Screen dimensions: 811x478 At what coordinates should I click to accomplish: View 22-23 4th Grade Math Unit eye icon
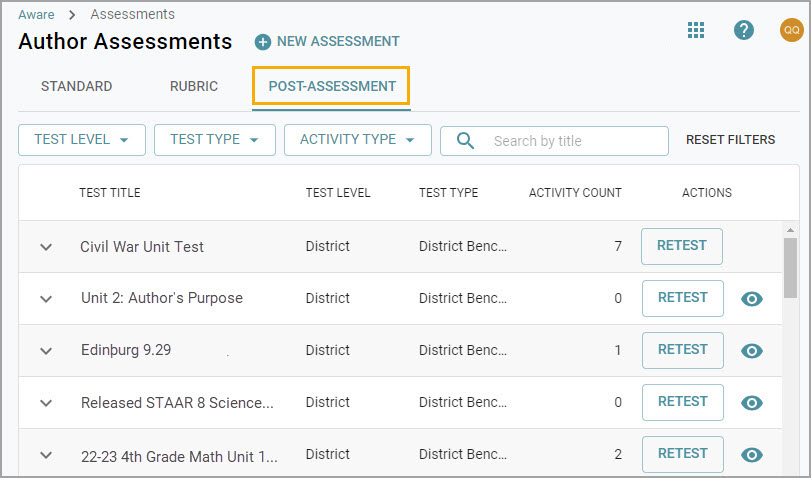point(752,455)
